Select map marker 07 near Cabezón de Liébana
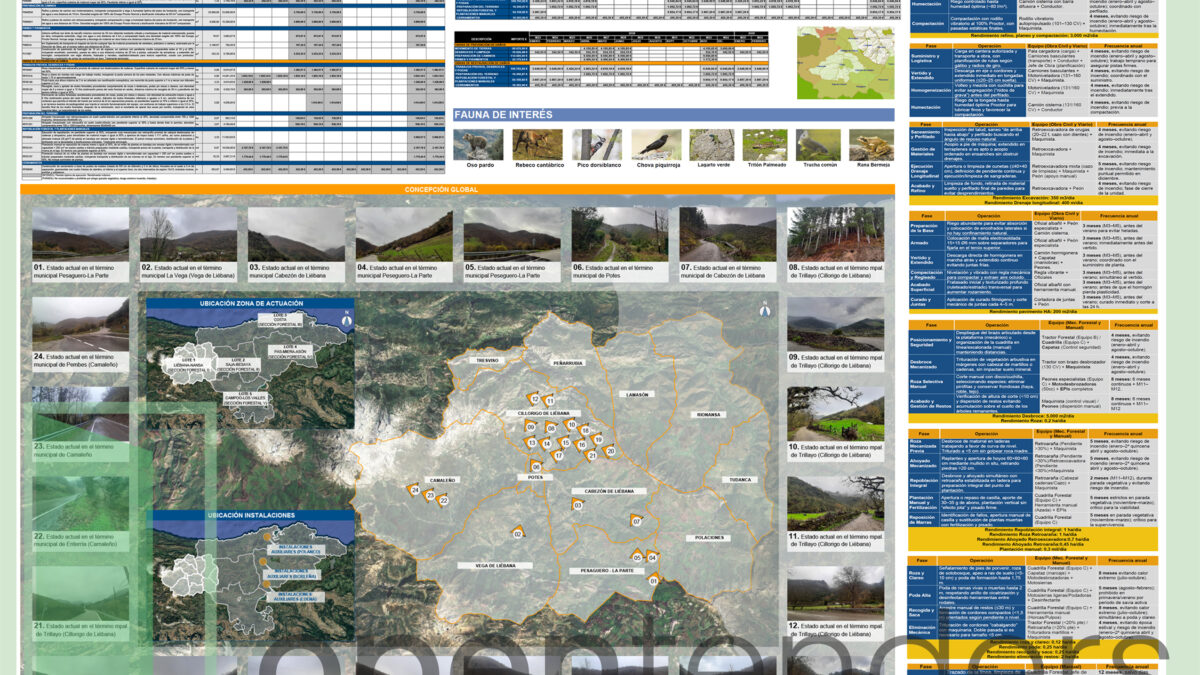Viewport: 1200px width, 675px height. (x=636, y=520)
